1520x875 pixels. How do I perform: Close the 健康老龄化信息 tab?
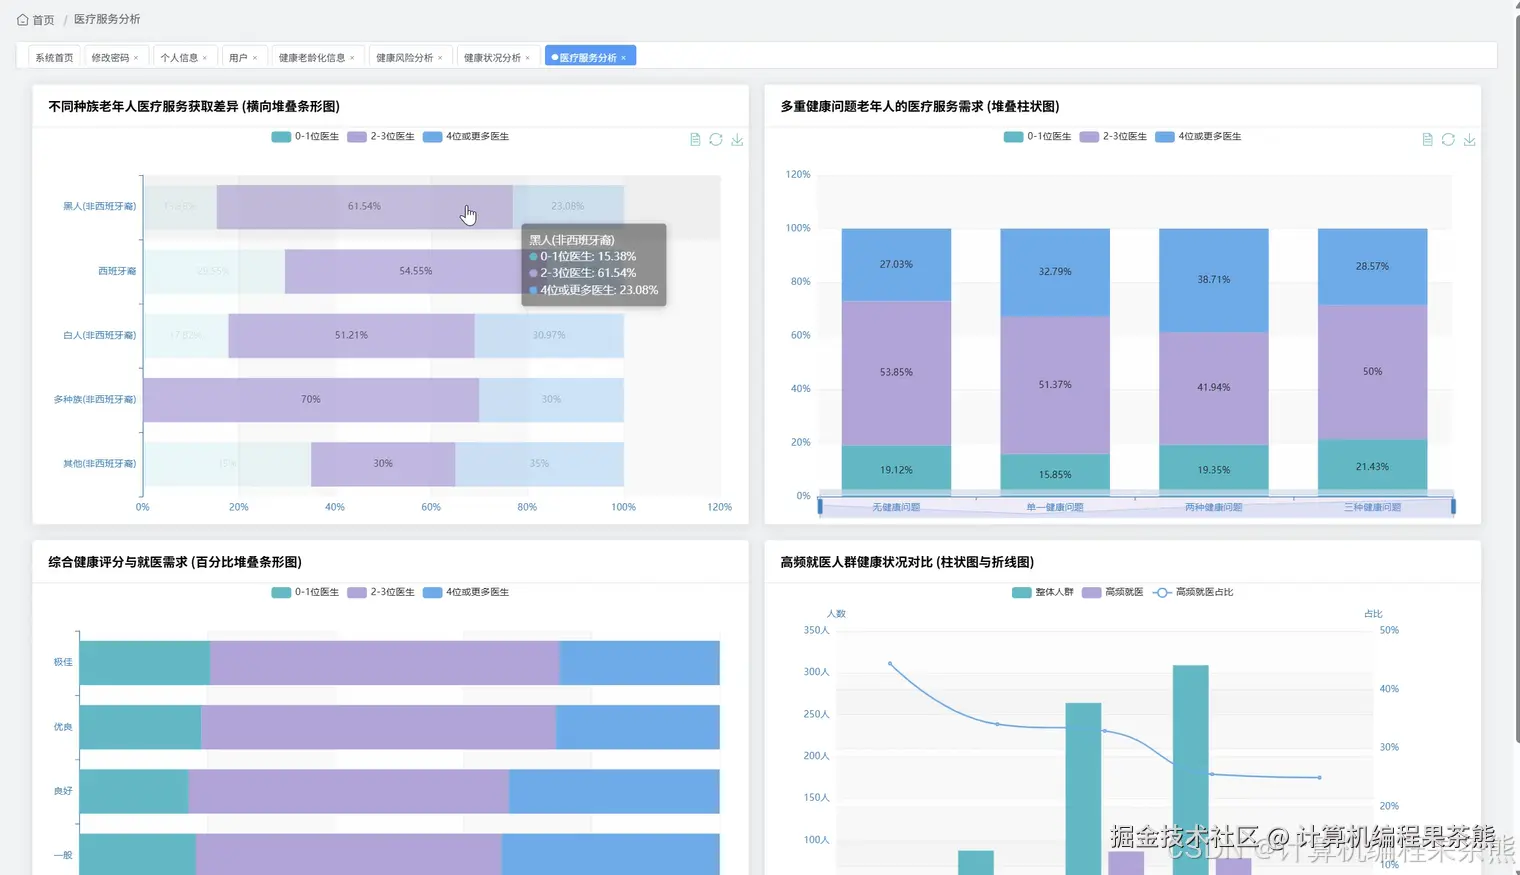352,58
